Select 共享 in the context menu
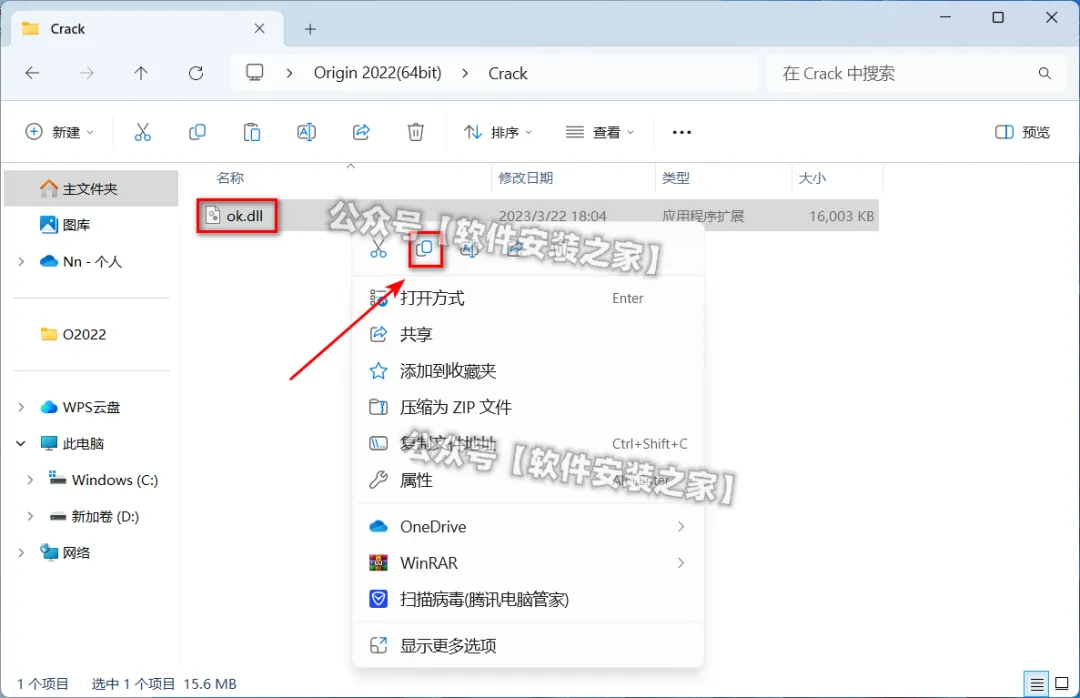Image resolution: width=1080 pixels, height=698 pixels. click(528, 334)
